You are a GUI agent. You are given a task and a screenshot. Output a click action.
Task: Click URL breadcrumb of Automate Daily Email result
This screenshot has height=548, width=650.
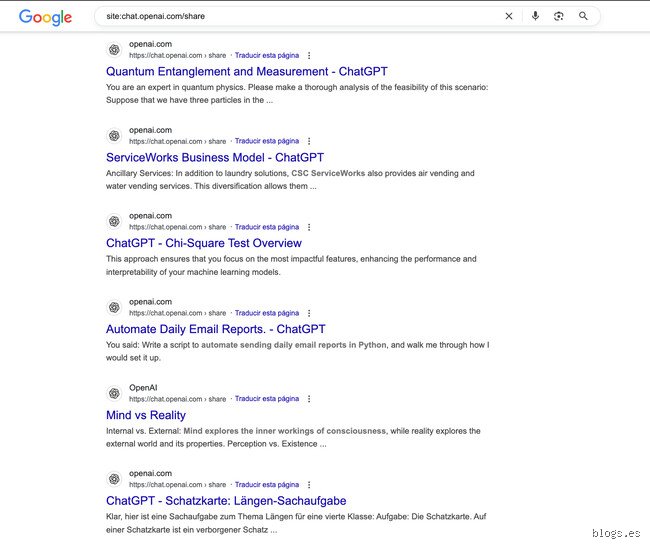coord(177,313)
